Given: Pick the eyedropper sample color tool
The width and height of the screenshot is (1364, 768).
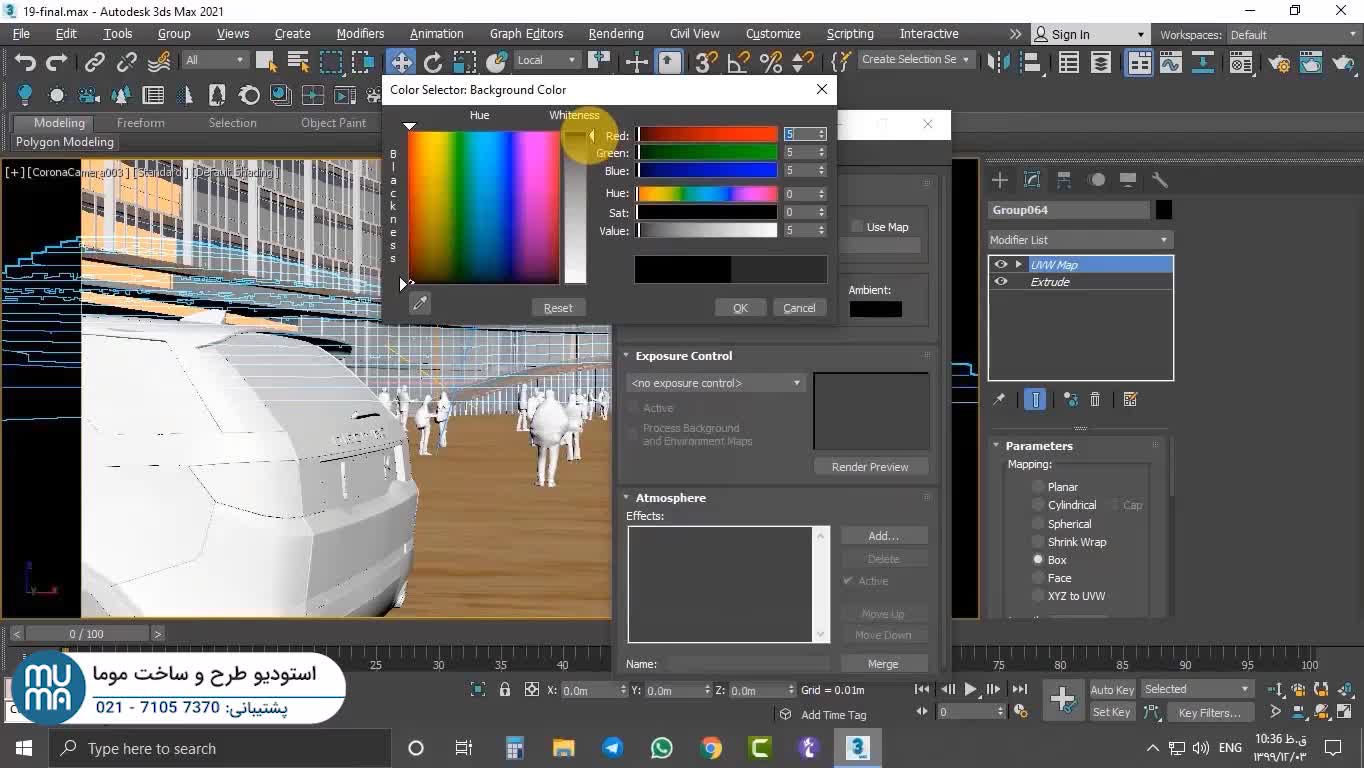Looking at the screenshot, I should click(420, 303).
